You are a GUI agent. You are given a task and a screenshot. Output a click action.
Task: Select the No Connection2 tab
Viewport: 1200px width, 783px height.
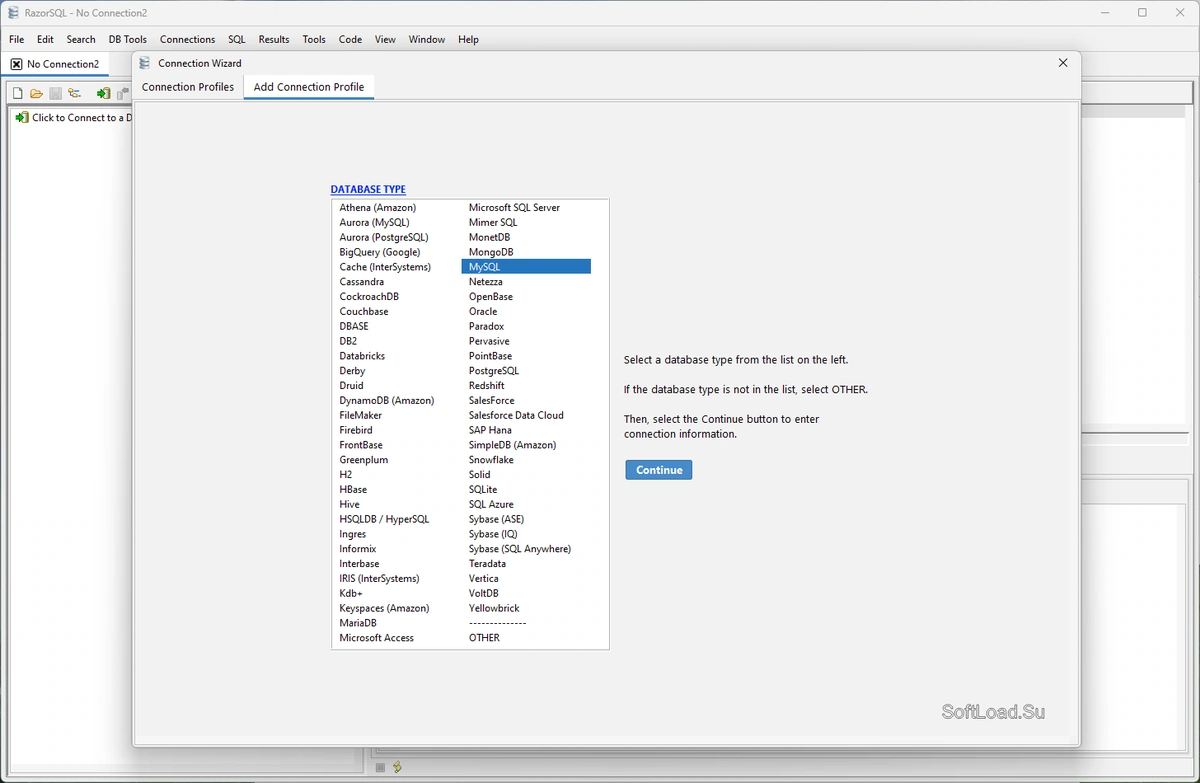55,64
